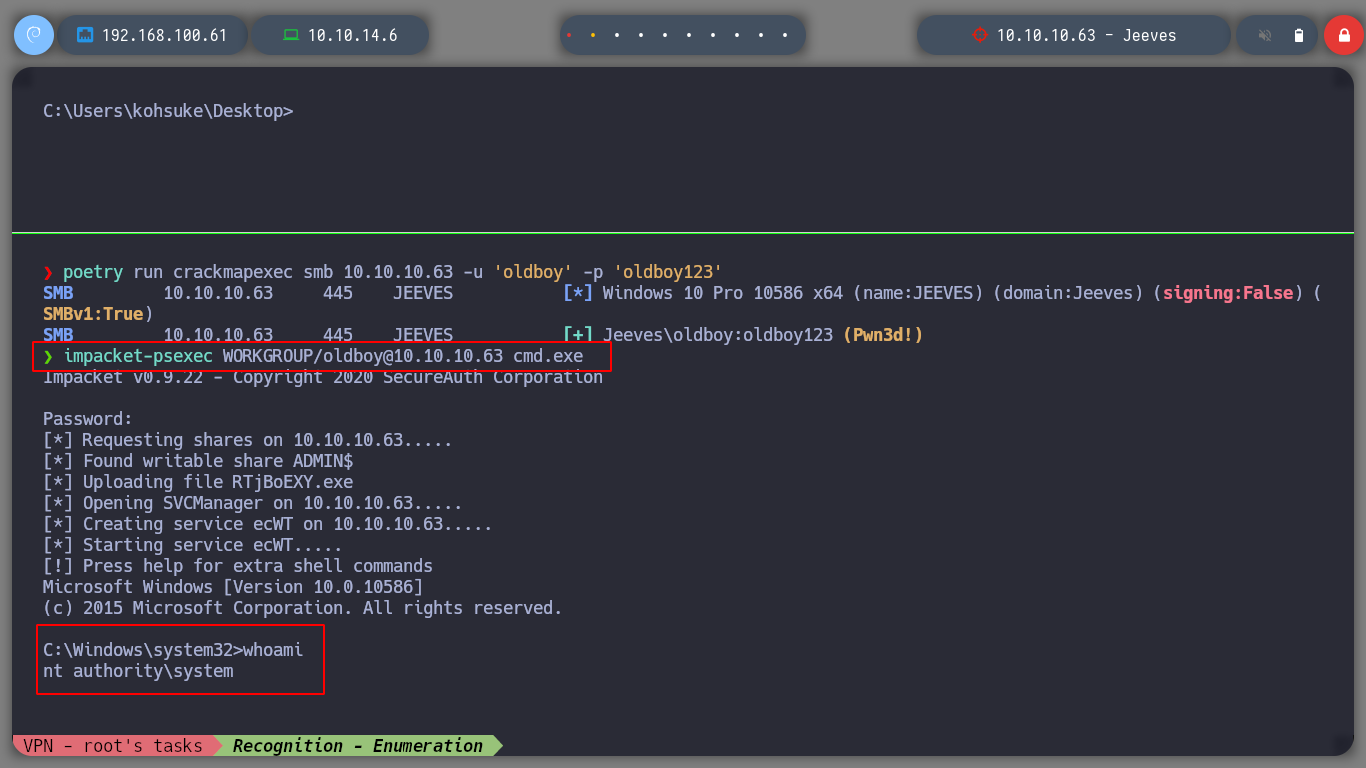Click the 'Uploading file RTjBoEXY.exe' line
The height and width of the screenshot is (768, 1366).
198,482
